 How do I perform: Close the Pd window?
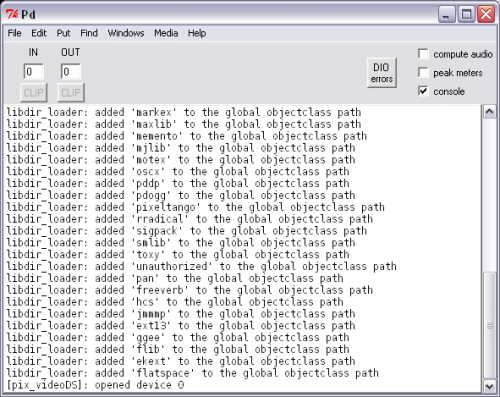tap(486, 14)
